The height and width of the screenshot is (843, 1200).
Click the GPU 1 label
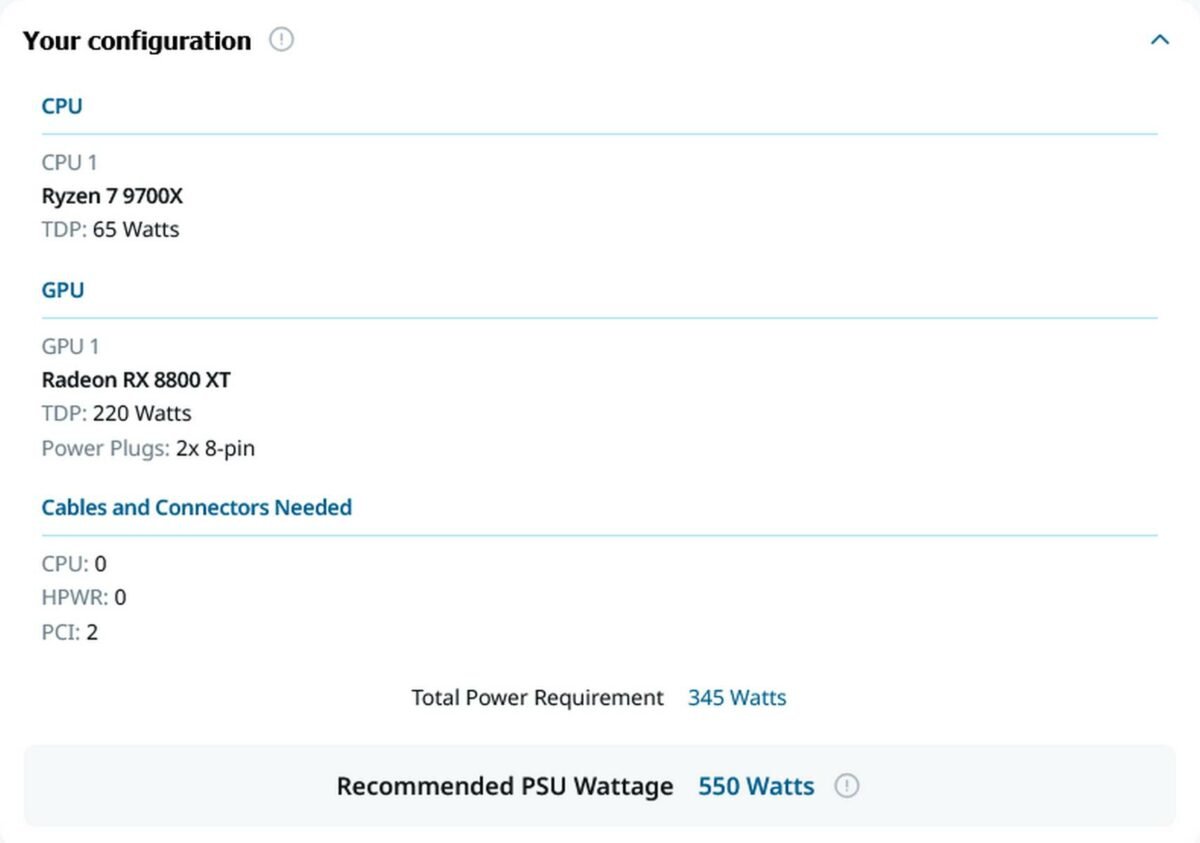tap(70, 346)
